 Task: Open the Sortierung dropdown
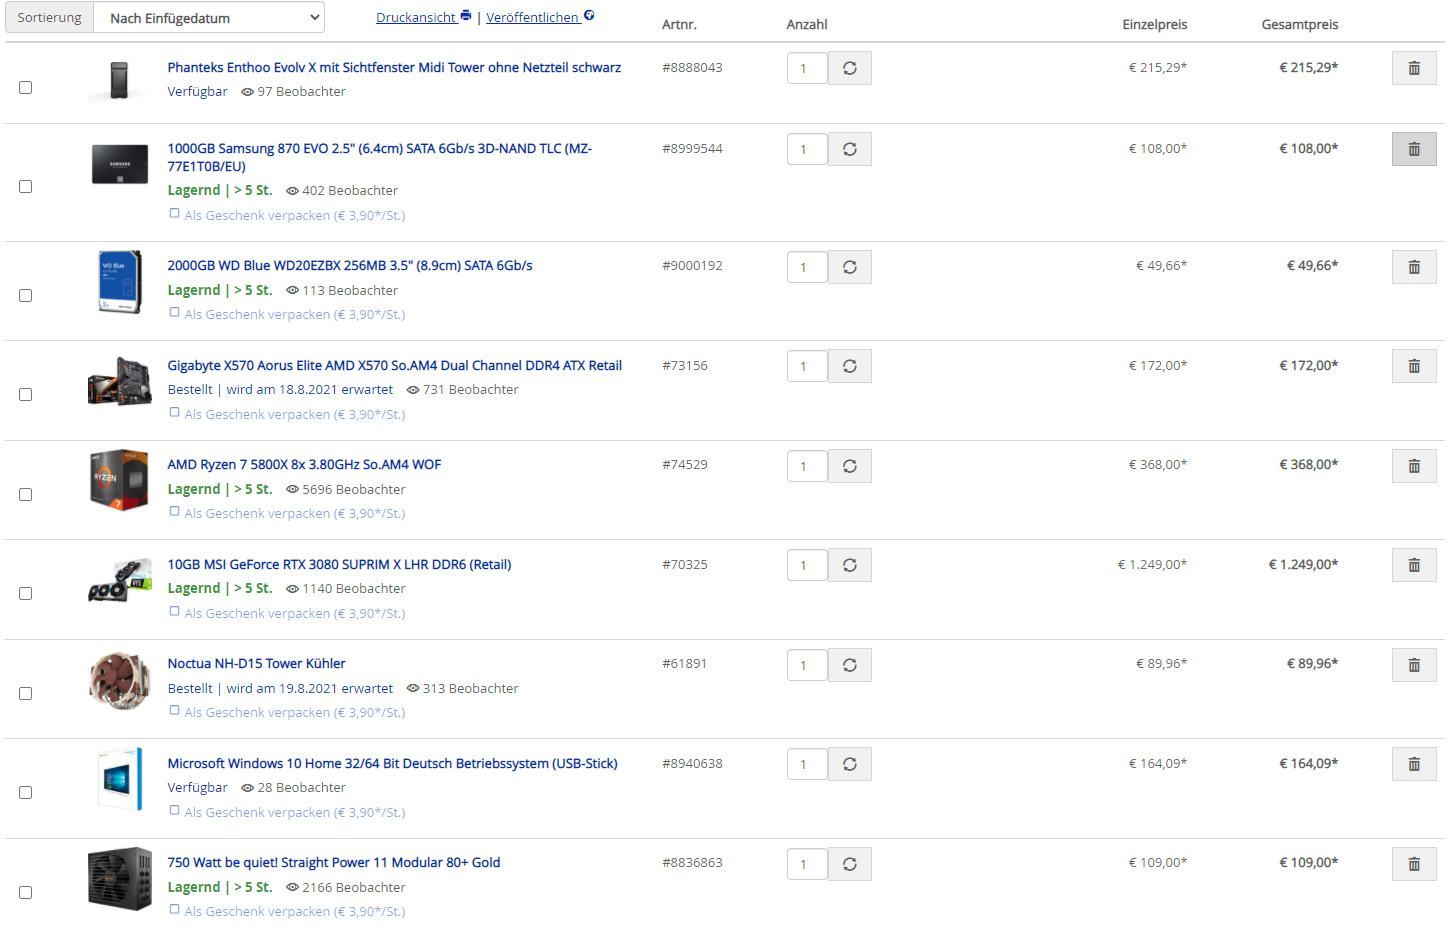[x=209, y=18]
